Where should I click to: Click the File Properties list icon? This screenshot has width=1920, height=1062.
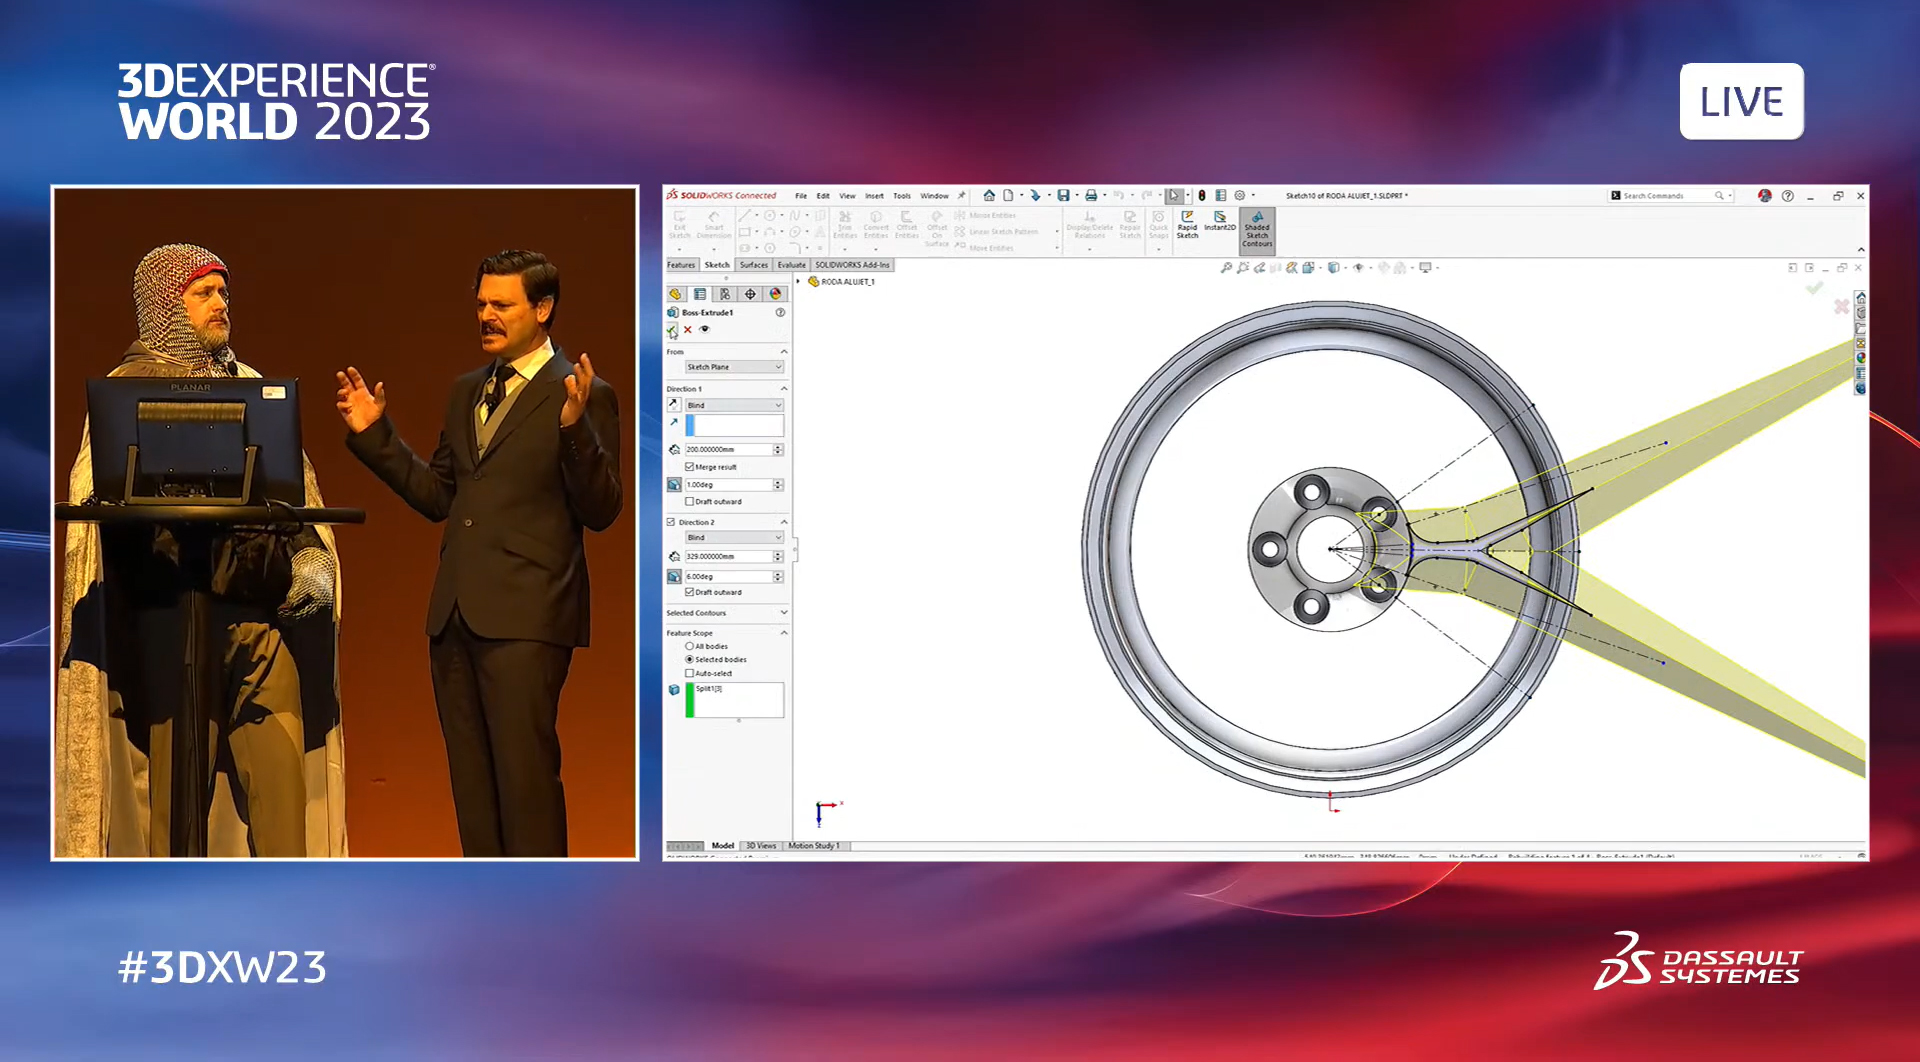pos(1221,196)
